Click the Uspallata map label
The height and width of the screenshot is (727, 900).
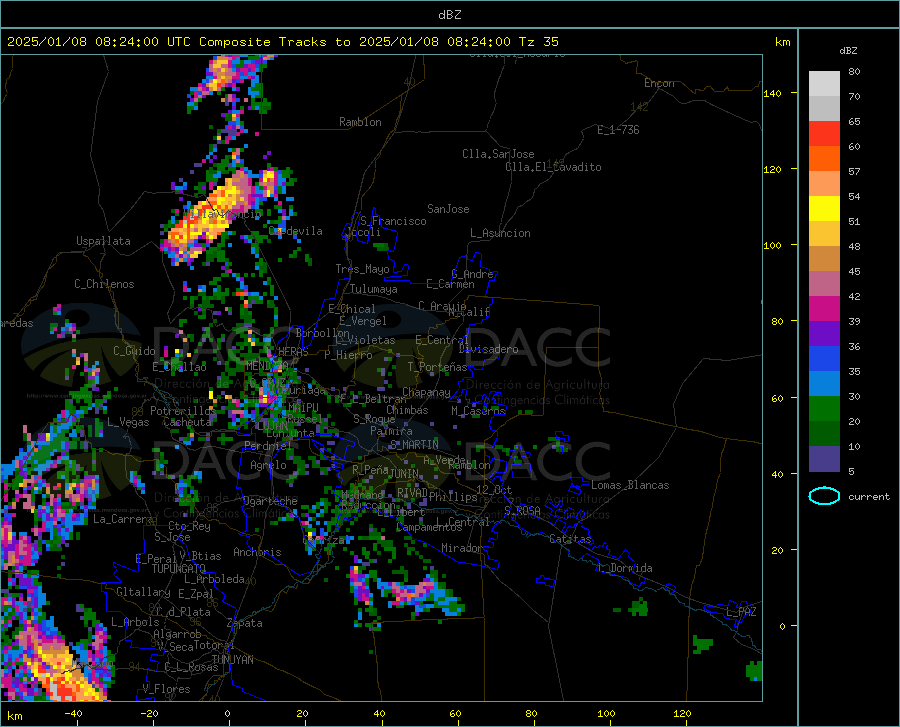click(x=103, y=241)
